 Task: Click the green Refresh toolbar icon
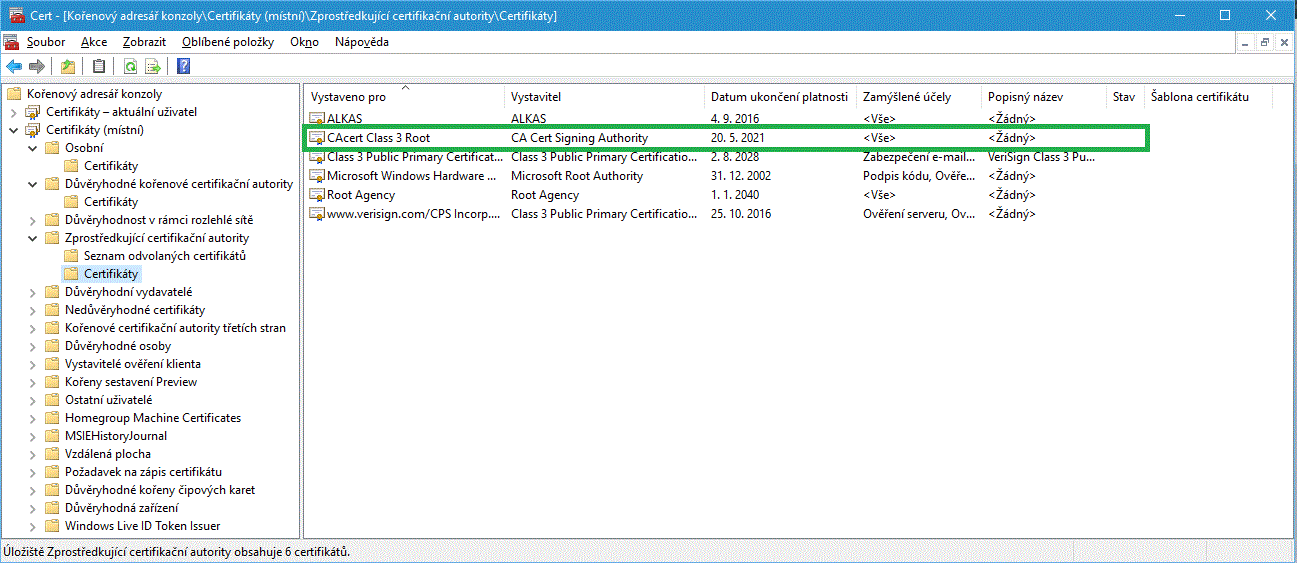(130, 67)
